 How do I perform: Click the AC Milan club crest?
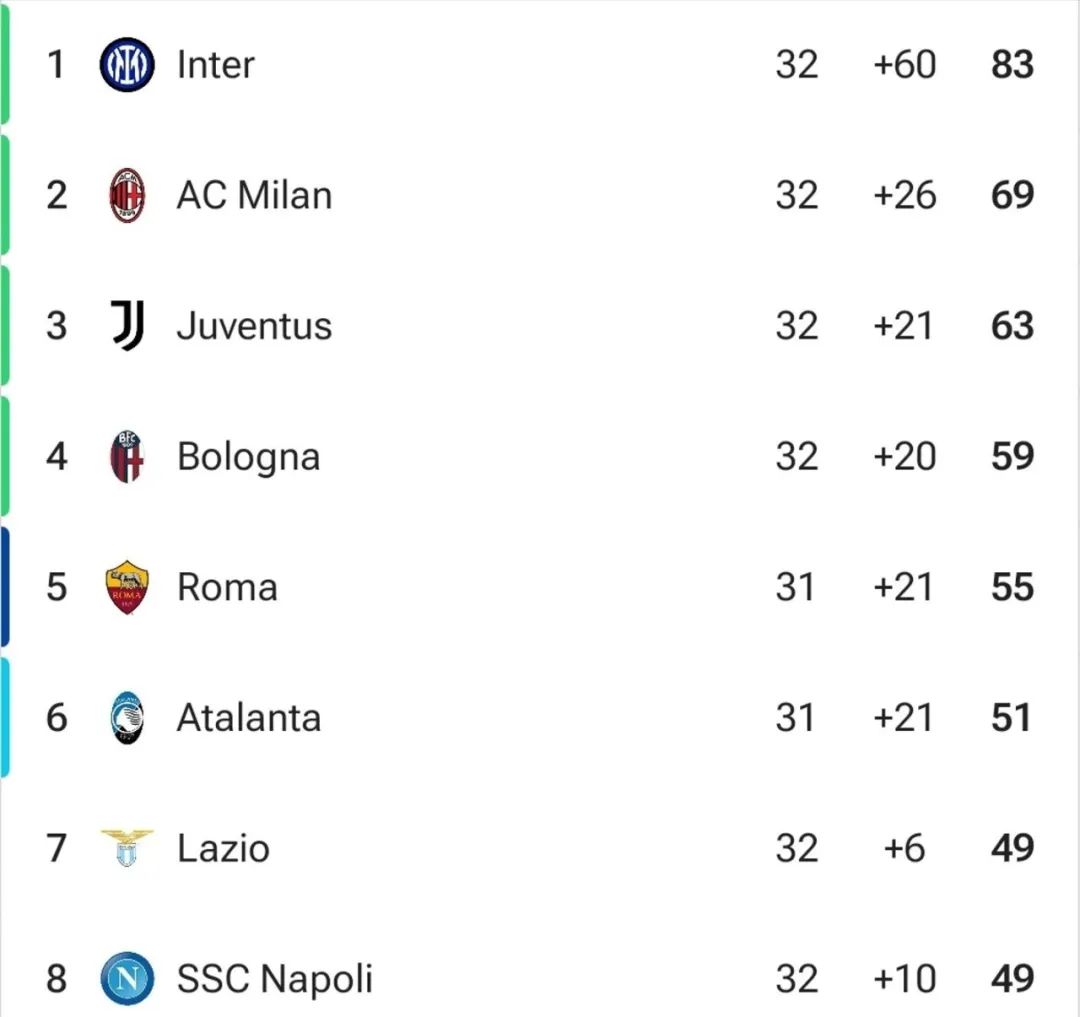coord(127,196)
